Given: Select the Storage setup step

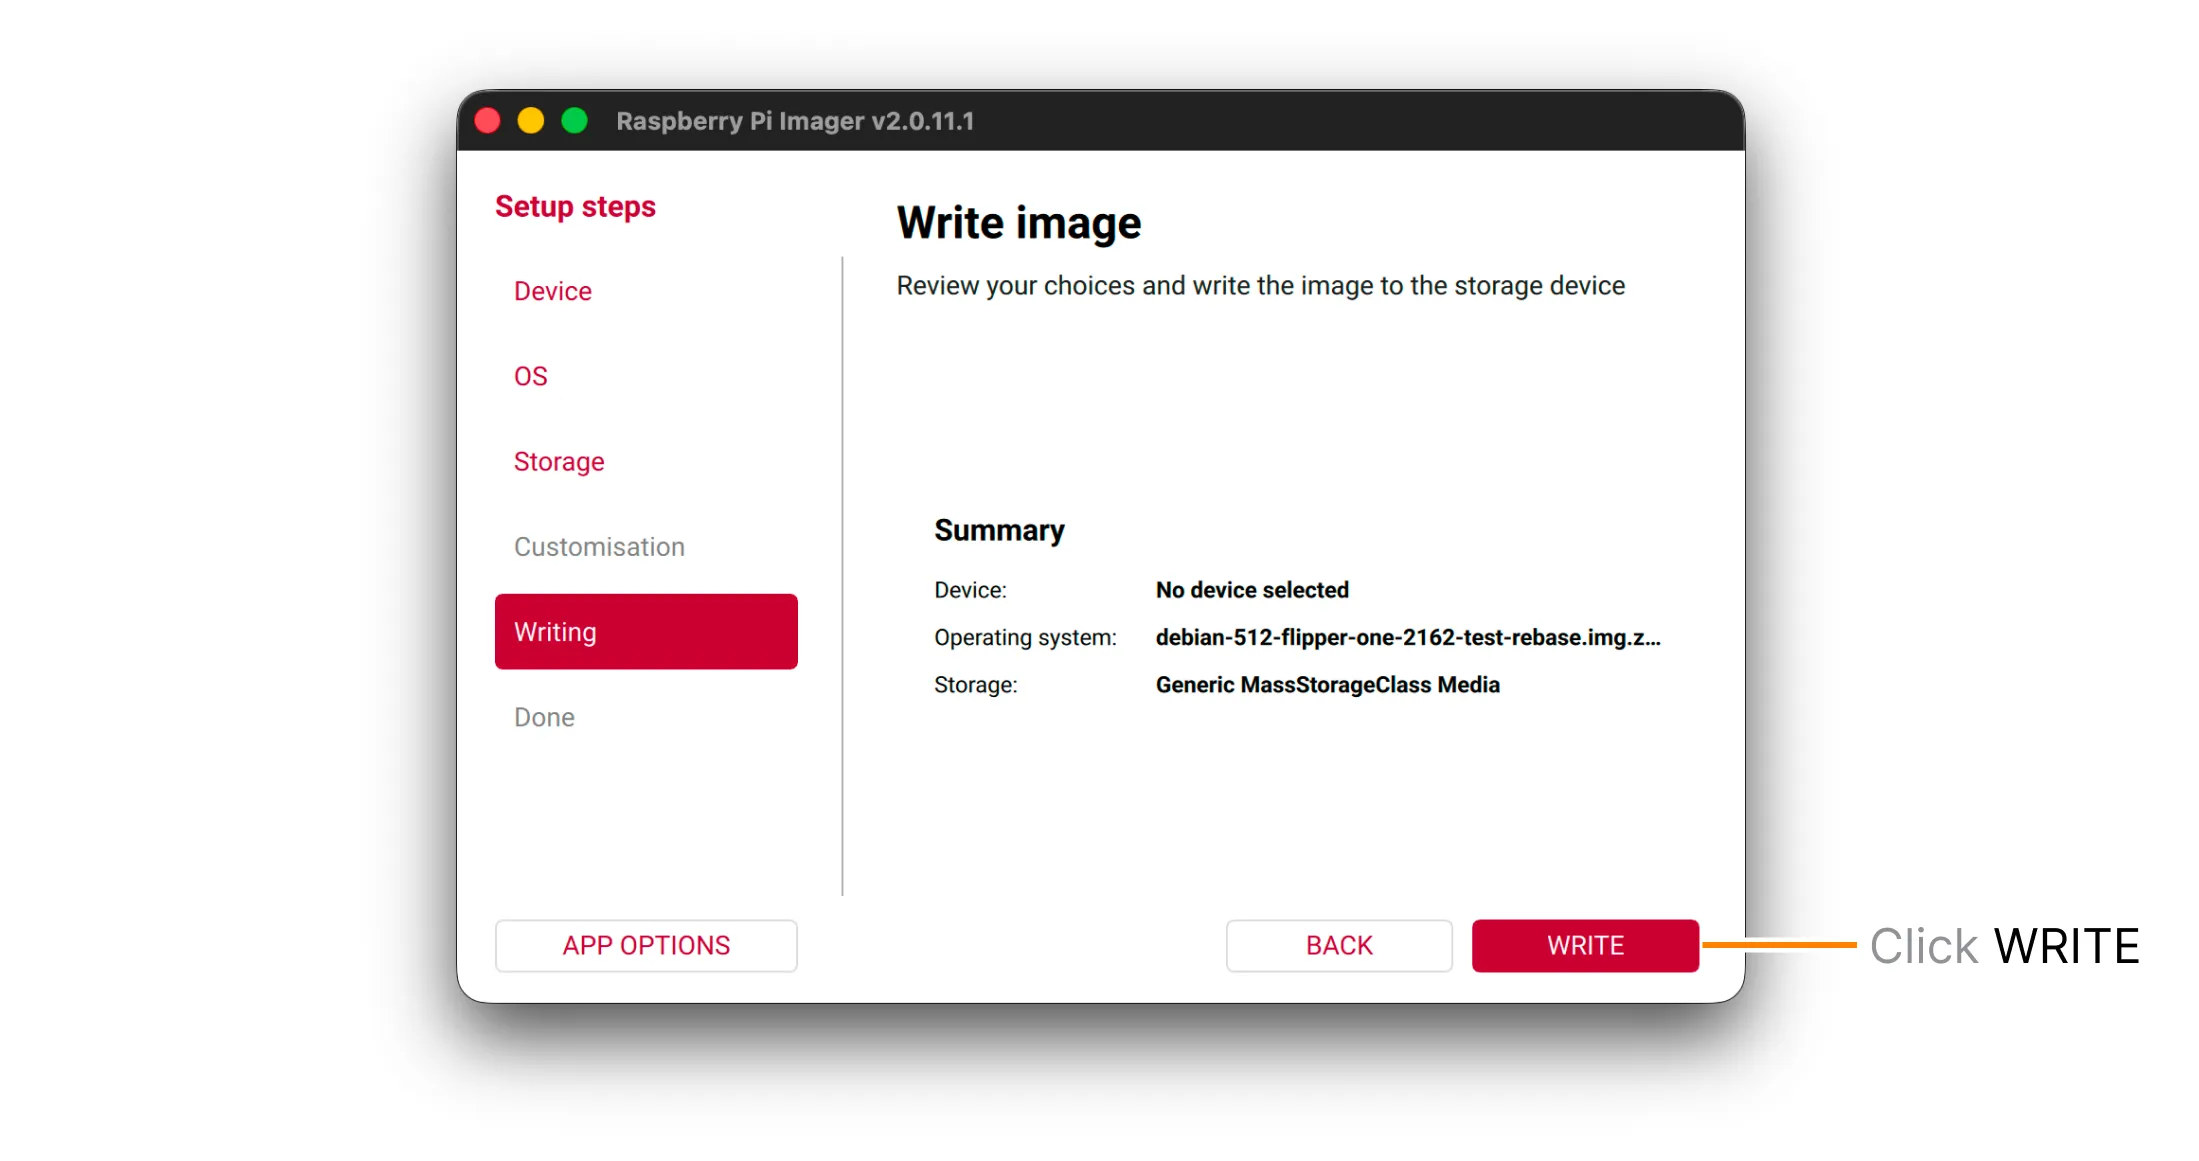Looking at the screenshot, I should (559, 461).
